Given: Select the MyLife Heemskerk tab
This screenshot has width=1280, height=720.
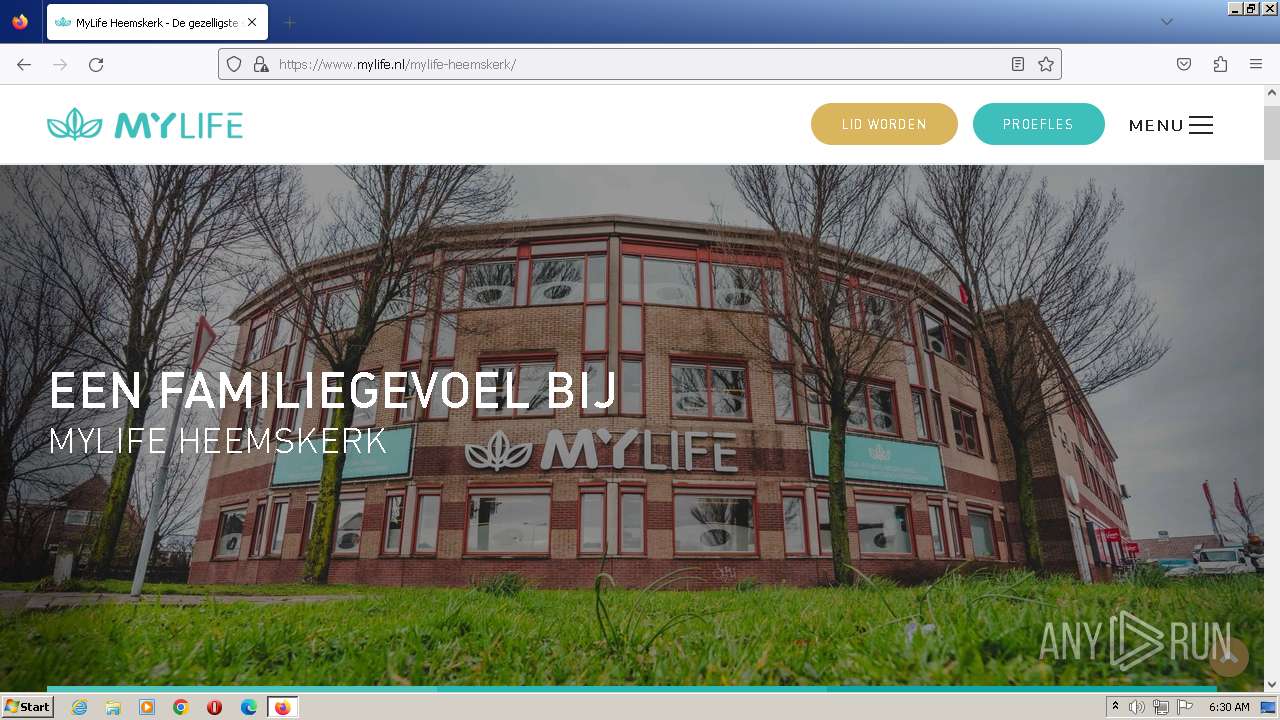Looking at the screenshot, I should tap(157, 22).
